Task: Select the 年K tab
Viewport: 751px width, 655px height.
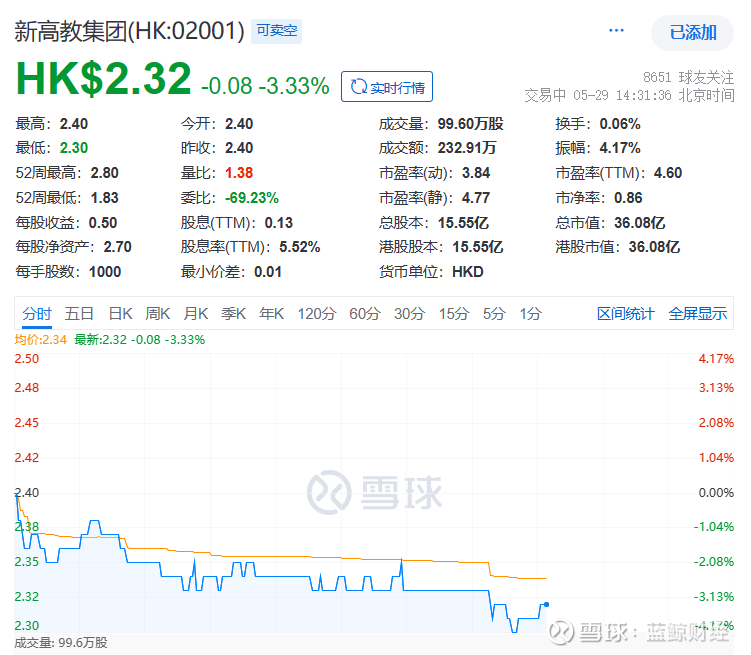Action: (272, 314)
